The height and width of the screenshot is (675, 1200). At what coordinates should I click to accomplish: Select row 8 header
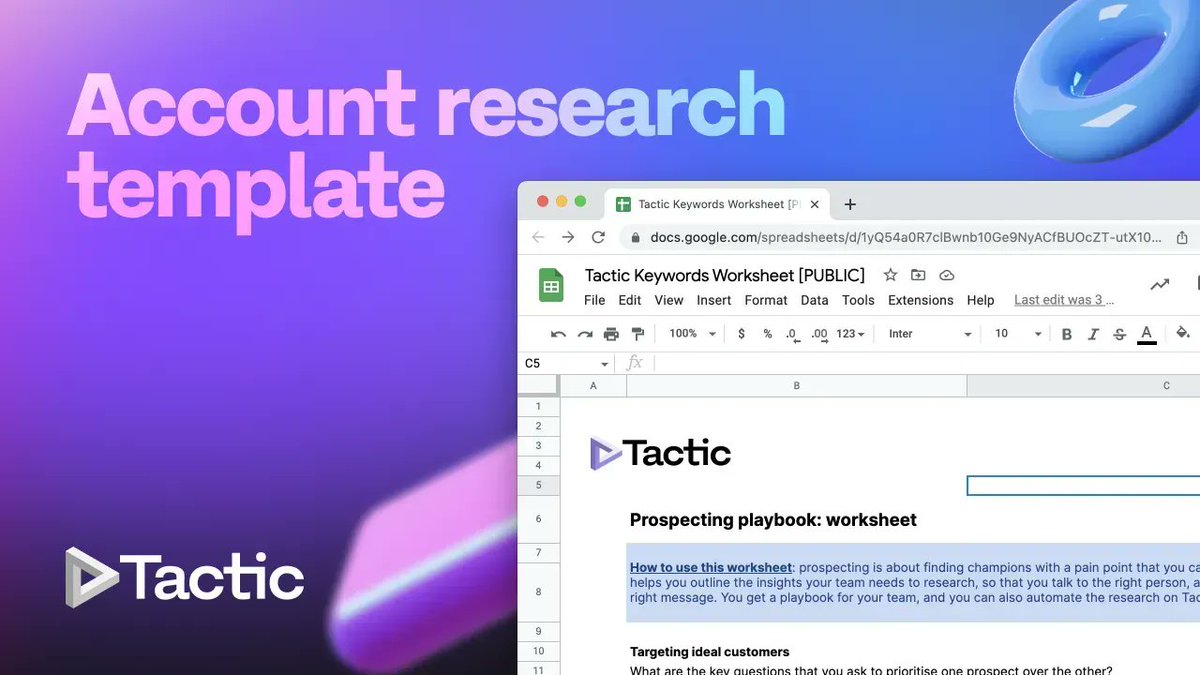tap(539, 592)
